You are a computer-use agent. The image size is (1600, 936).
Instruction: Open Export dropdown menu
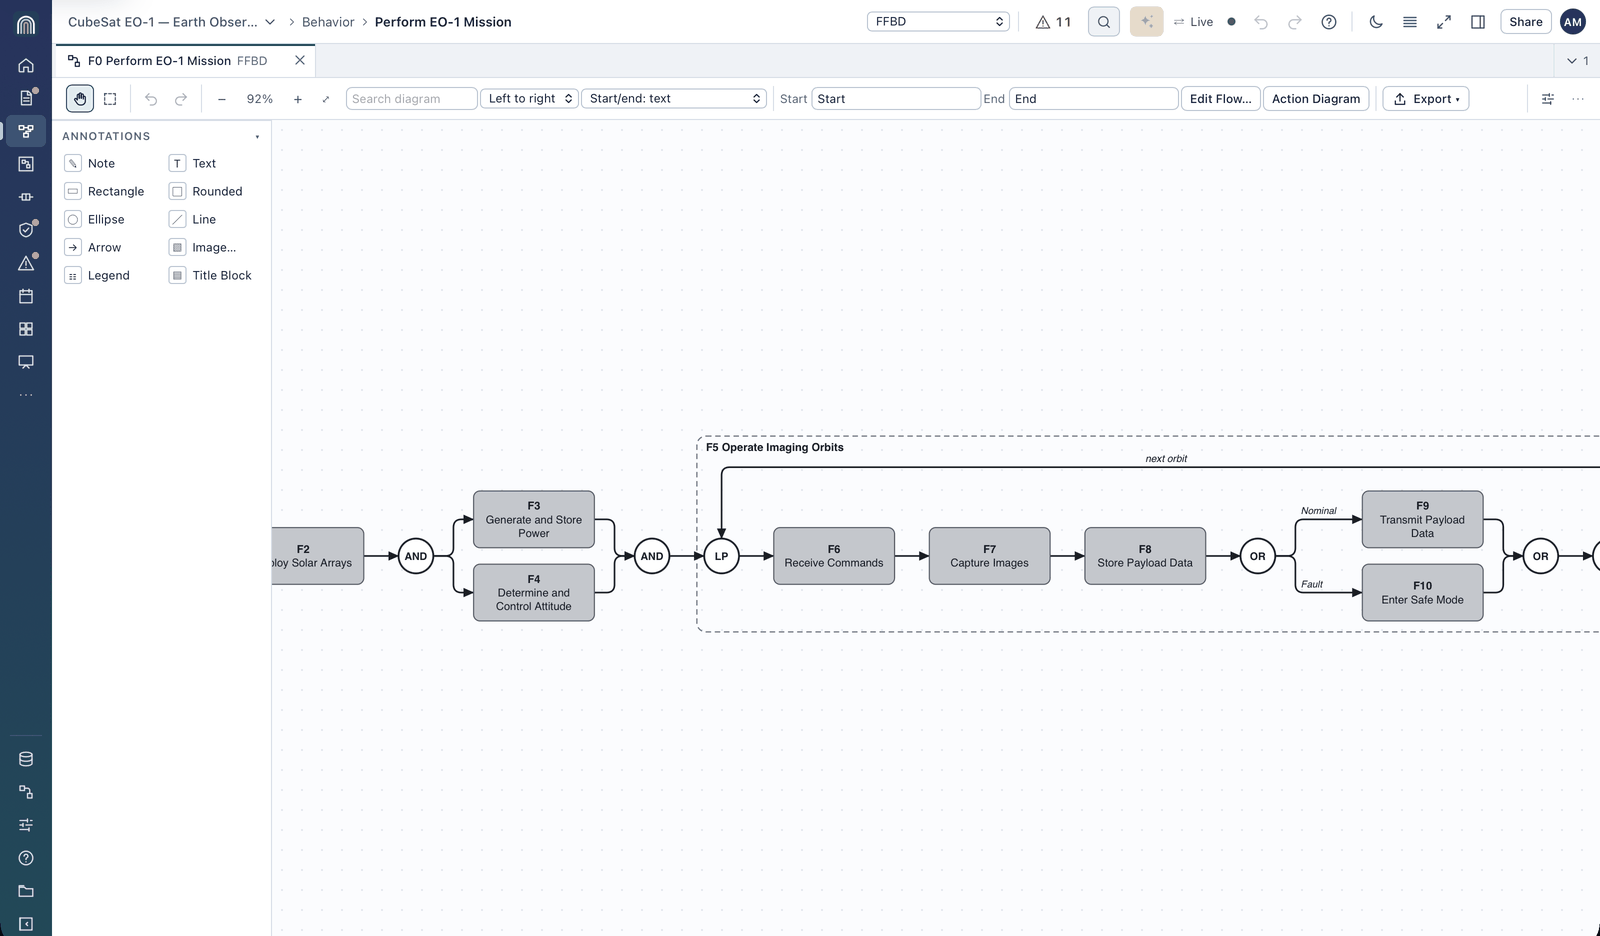tap(1426, 99)
